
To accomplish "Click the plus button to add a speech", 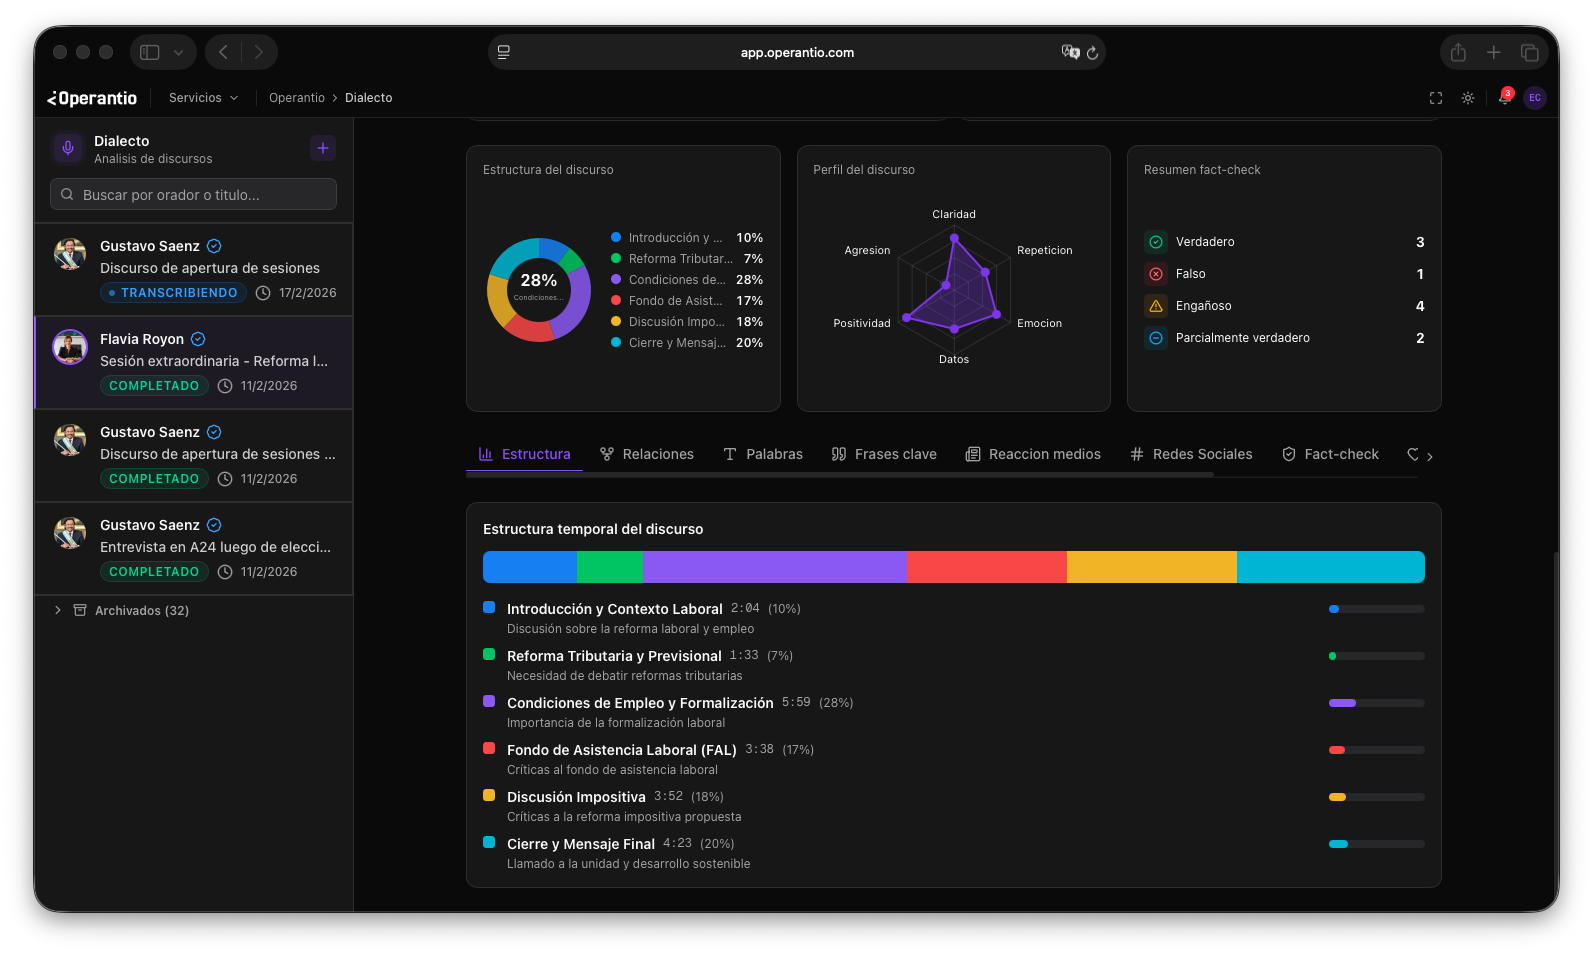I will coord(322,148).
